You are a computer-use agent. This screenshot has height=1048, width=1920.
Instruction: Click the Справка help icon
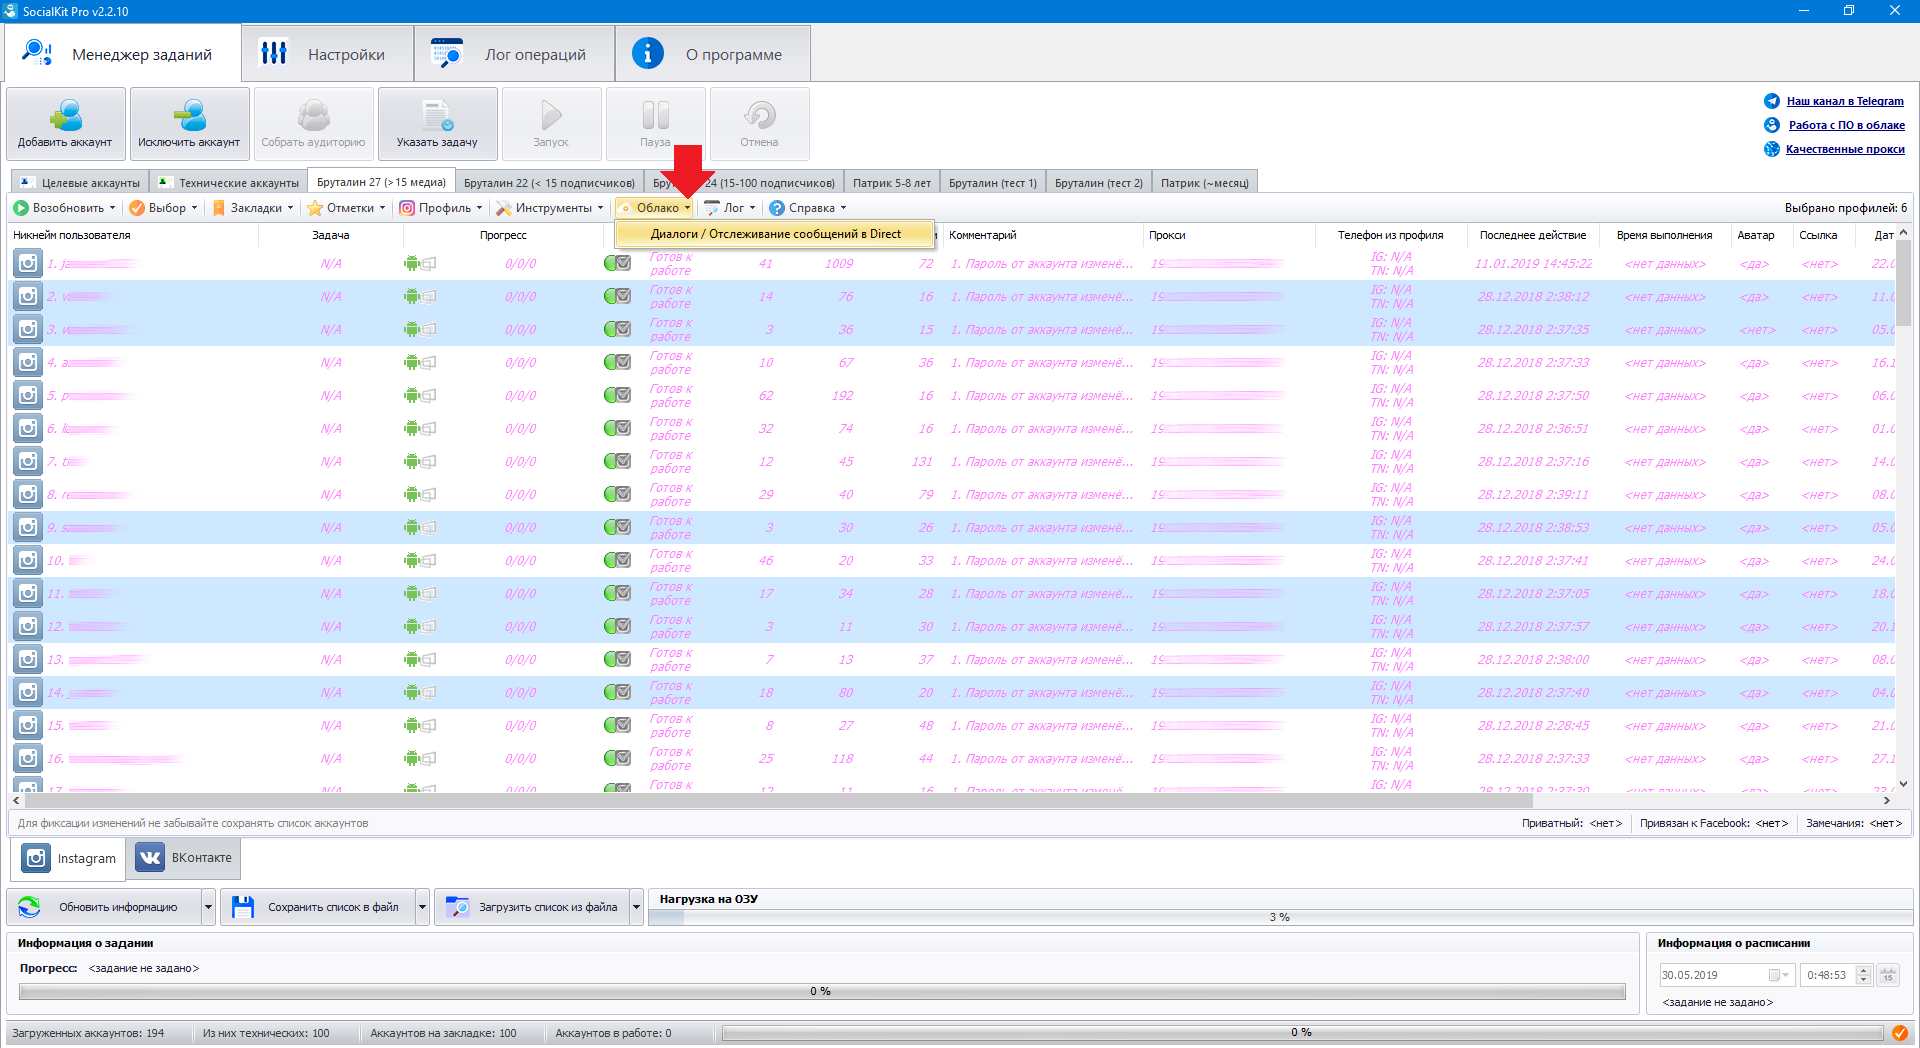click(777, 208)
